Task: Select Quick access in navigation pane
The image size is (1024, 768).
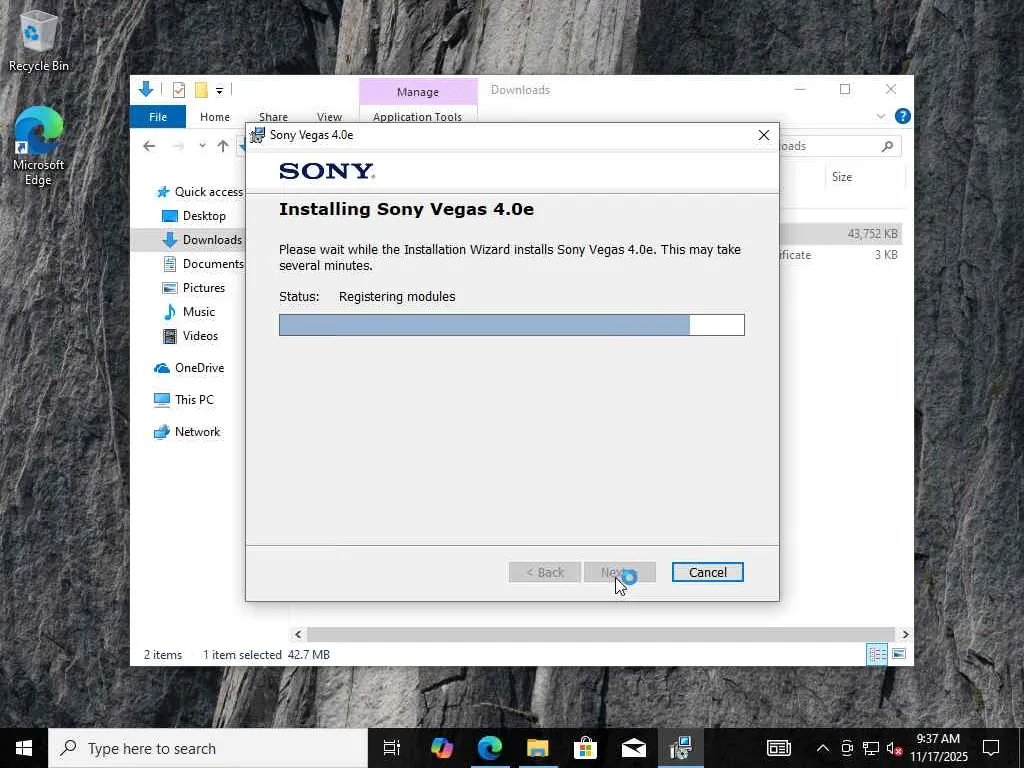Action: click(x=199, y=192)
